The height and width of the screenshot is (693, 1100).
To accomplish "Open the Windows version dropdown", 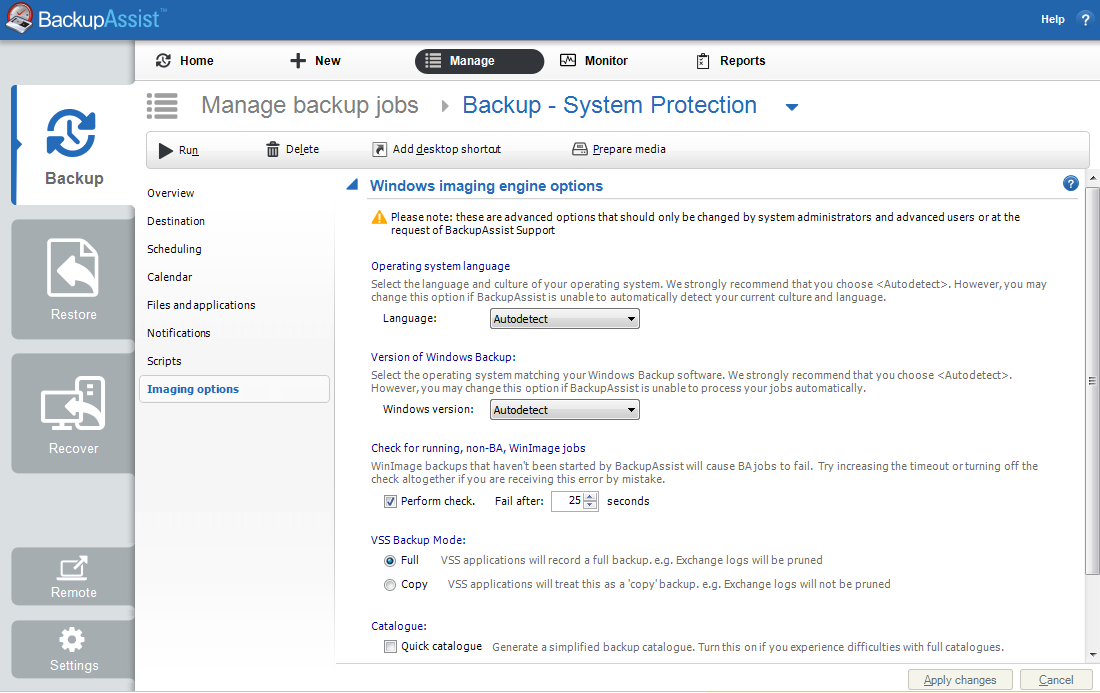I will [x=565, y=410].
